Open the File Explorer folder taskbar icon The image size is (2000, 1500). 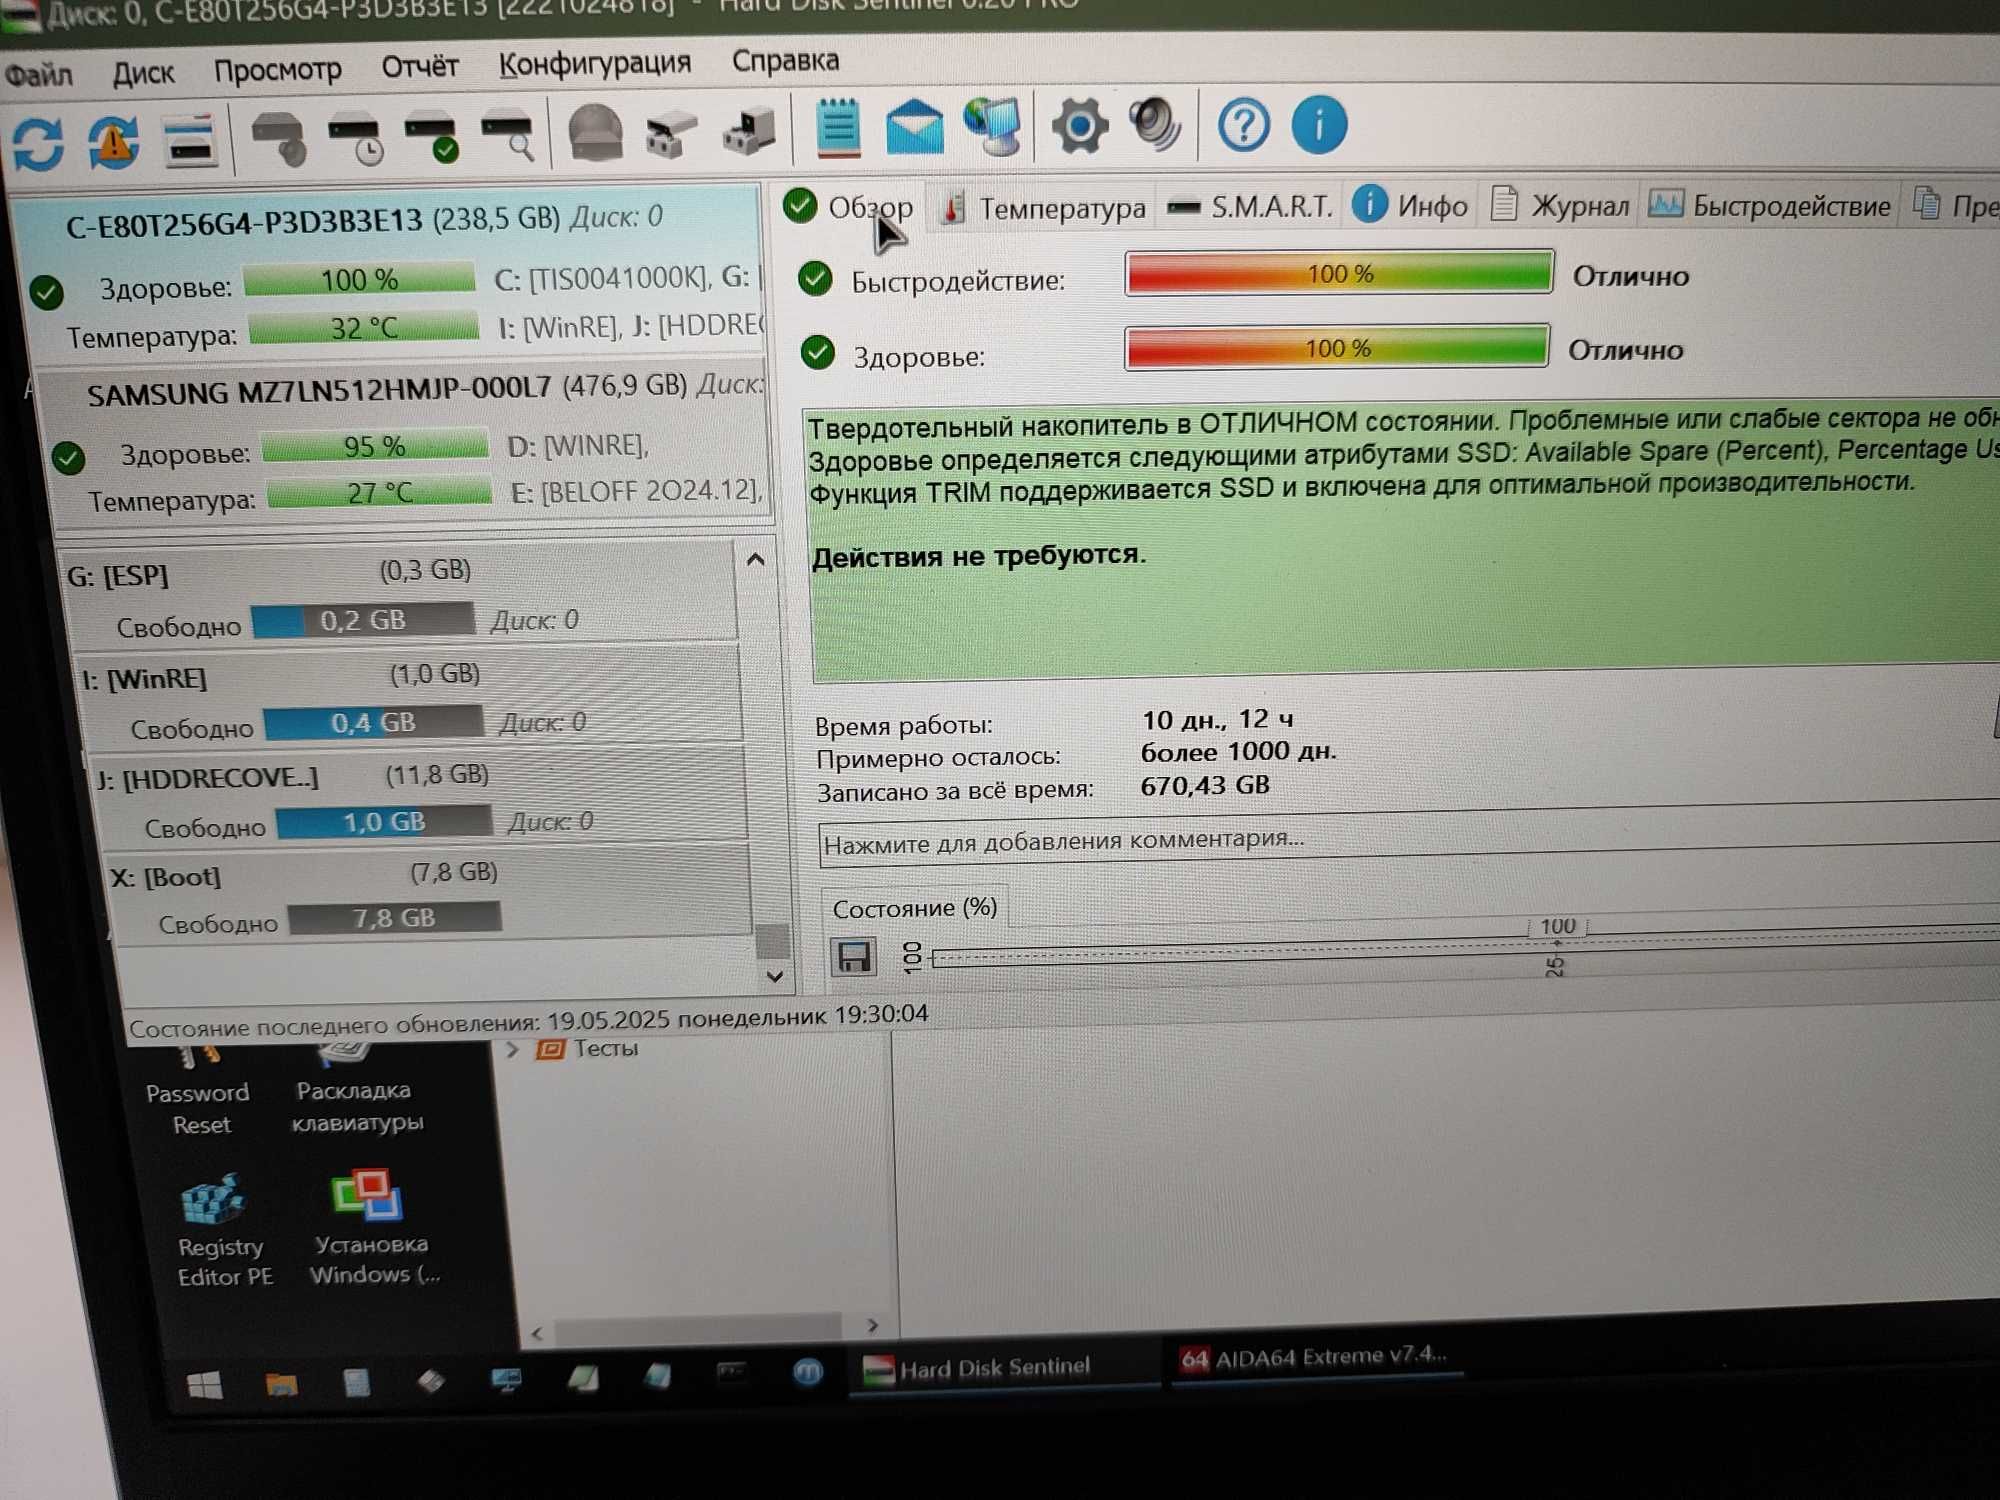pyautogui.click(x=281, y=1384)
